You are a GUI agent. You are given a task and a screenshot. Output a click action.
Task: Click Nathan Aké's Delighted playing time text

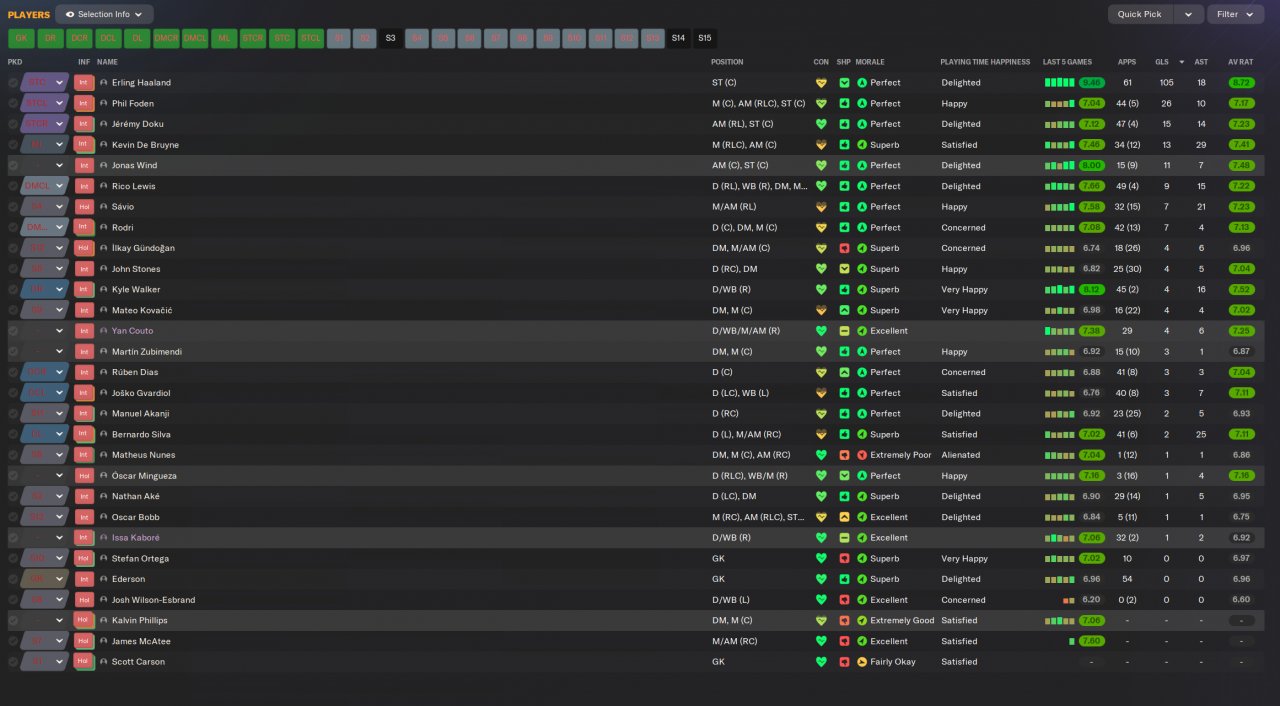point(961,496)
